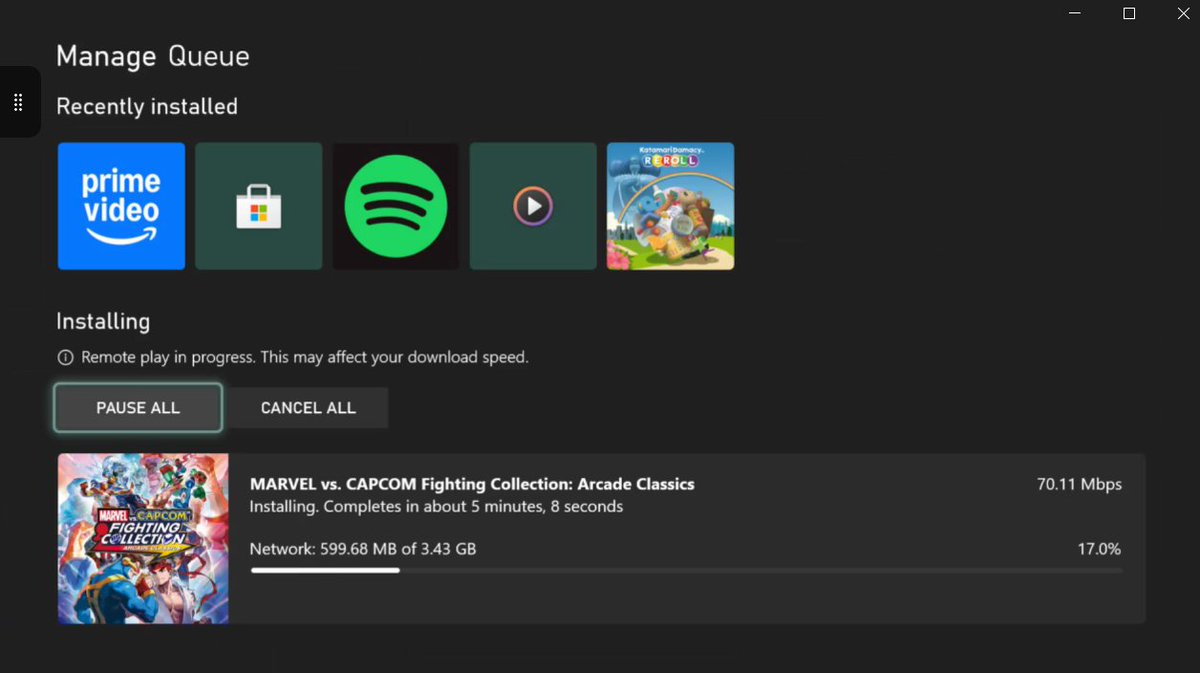1200x673 pixels.
Task: Open the media player tile
Action: point(533,206)
